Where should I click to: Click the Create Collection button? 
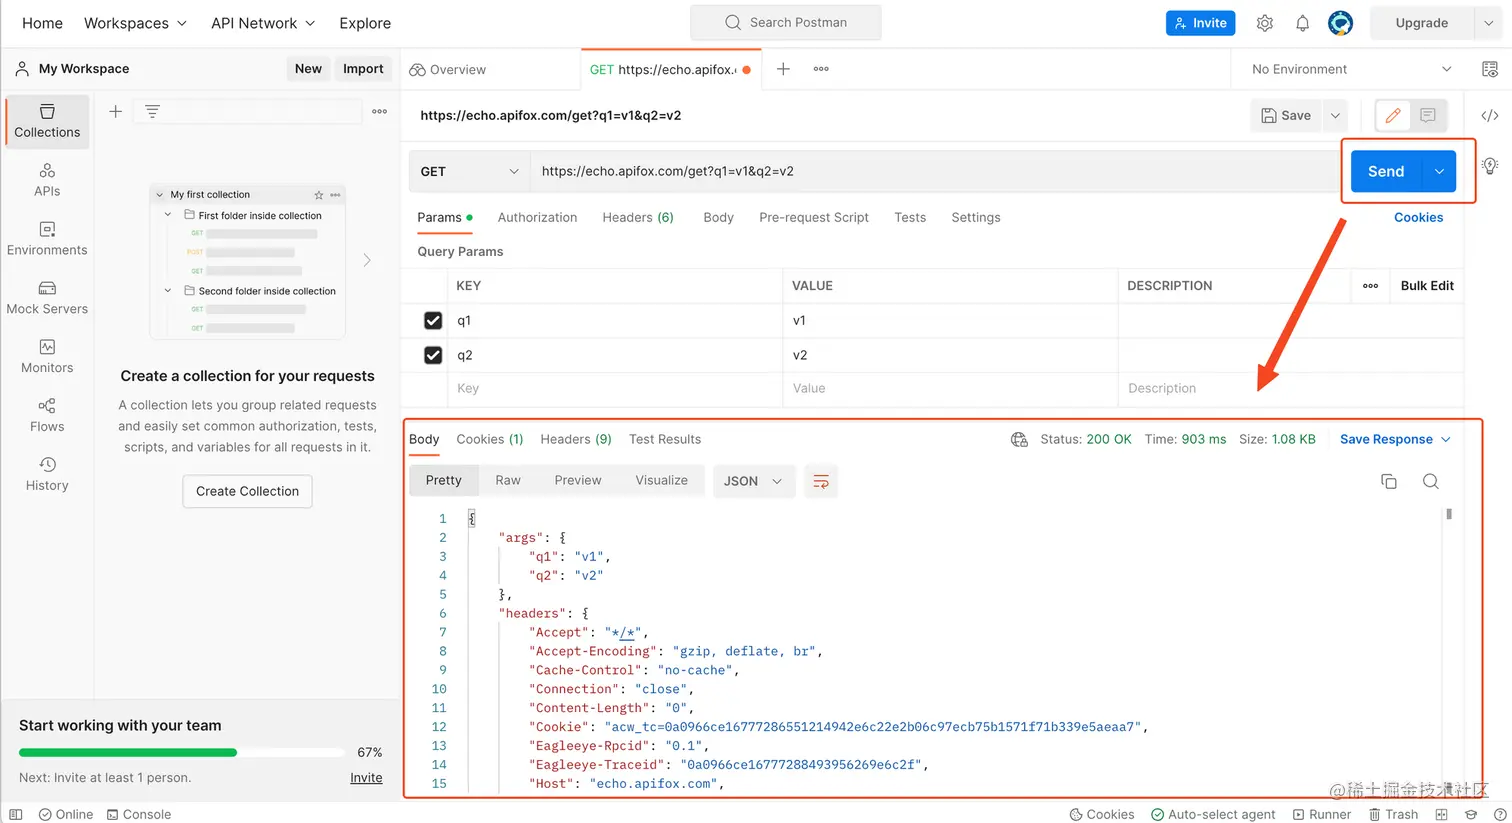tap(247, 491)
